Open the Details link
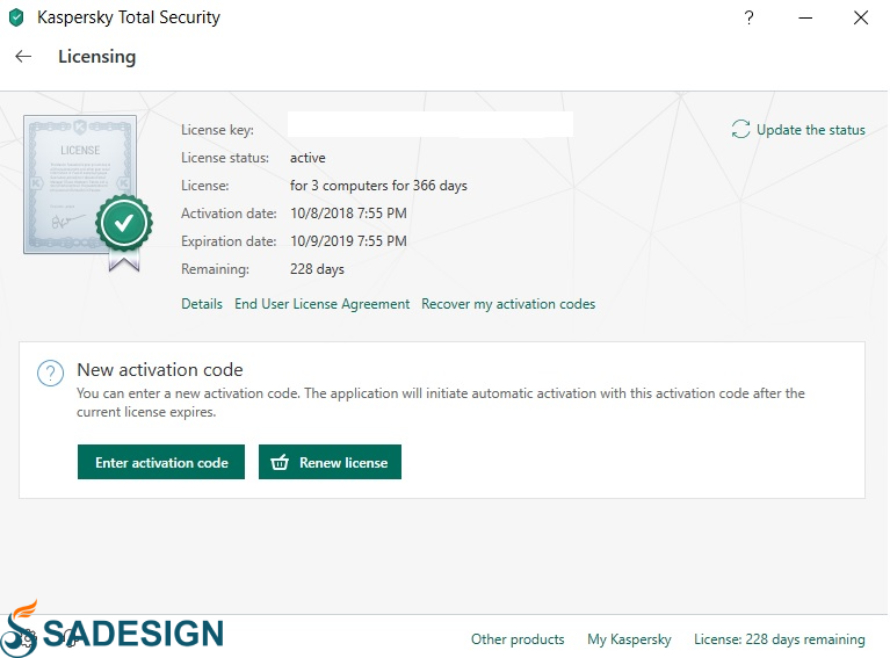890x658 pixels. 201,304
